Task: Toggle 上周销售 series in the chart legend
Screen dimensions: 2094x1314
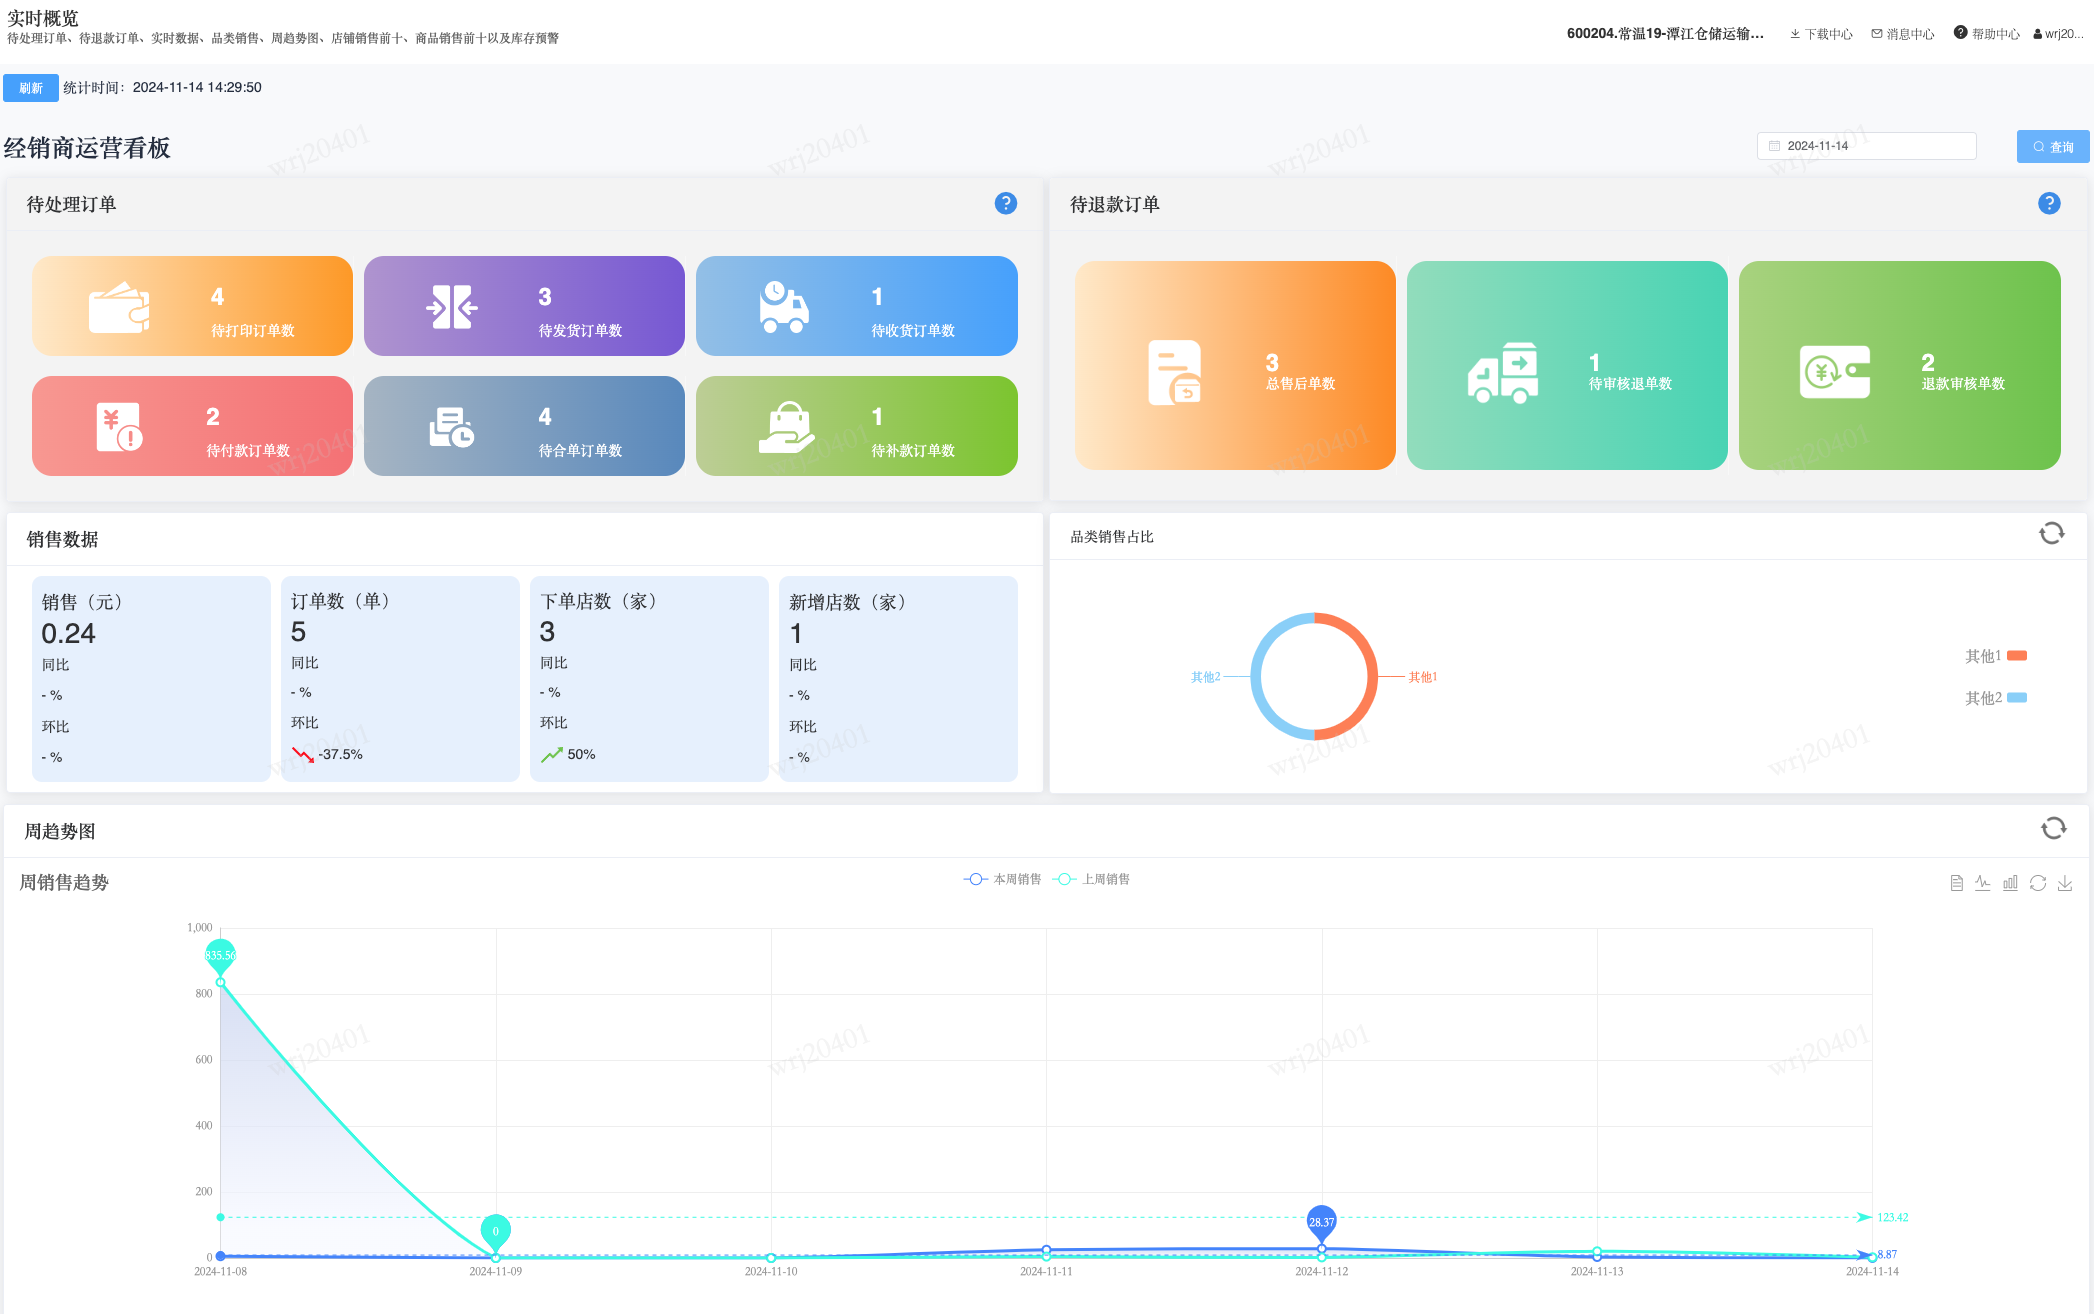Action: [1092, 879]
